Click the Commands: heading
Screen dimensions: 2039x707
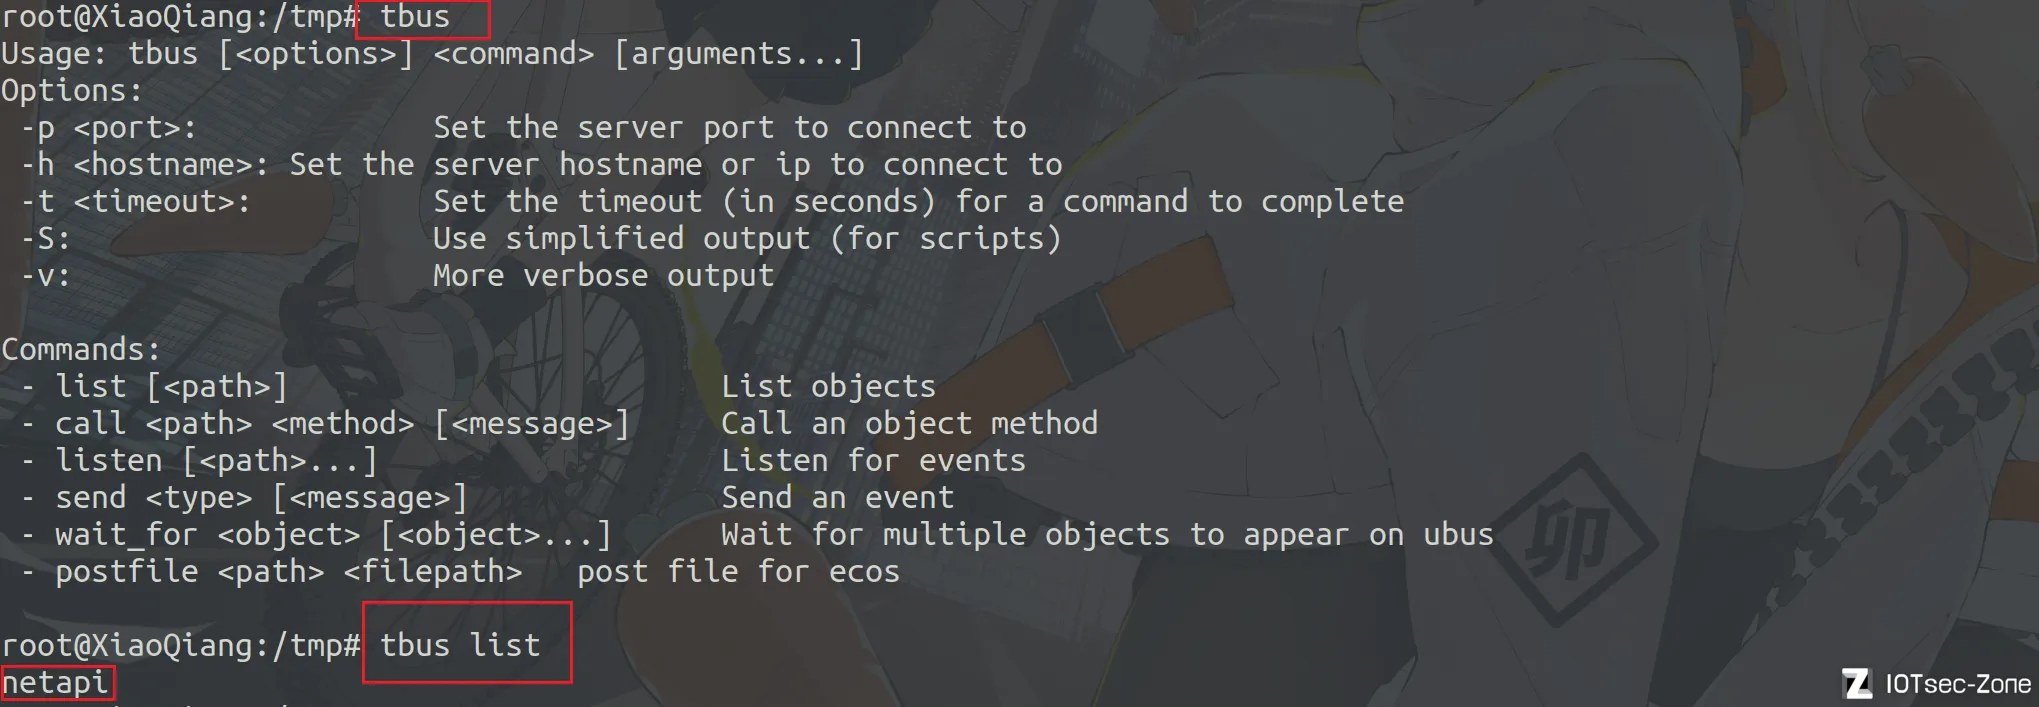point(80,350)
